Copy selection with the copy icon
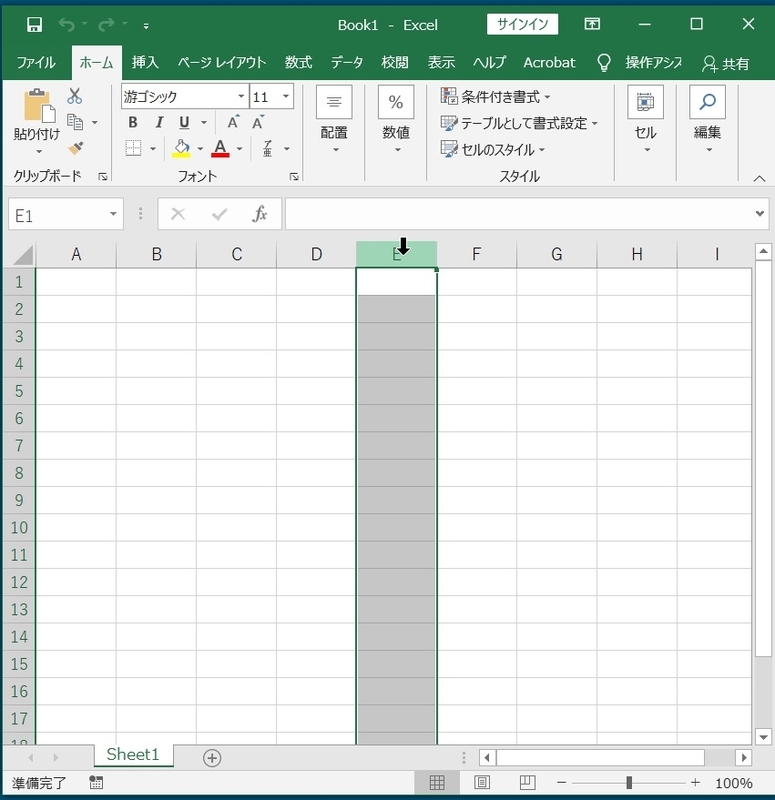775x800 pixels. coord(75,122)
